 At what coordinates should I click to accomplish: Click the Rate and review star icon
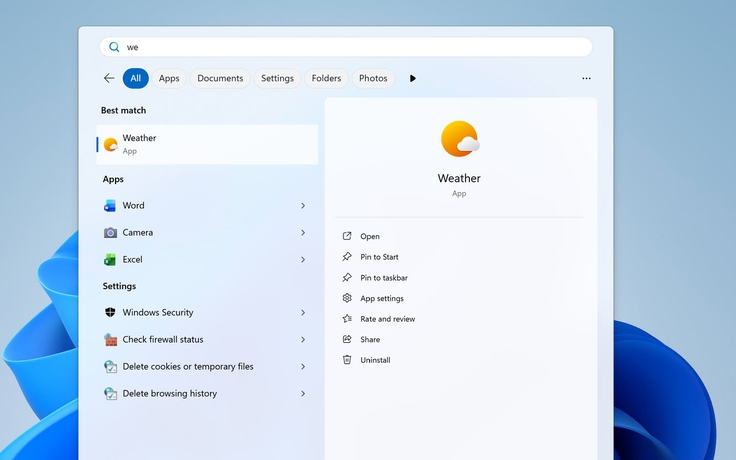click(347, 319)
